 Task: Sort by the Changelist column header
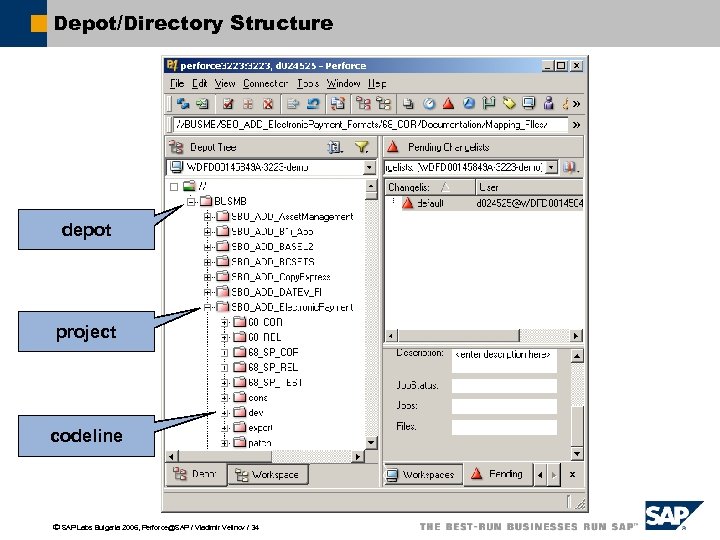coord(429,187)
